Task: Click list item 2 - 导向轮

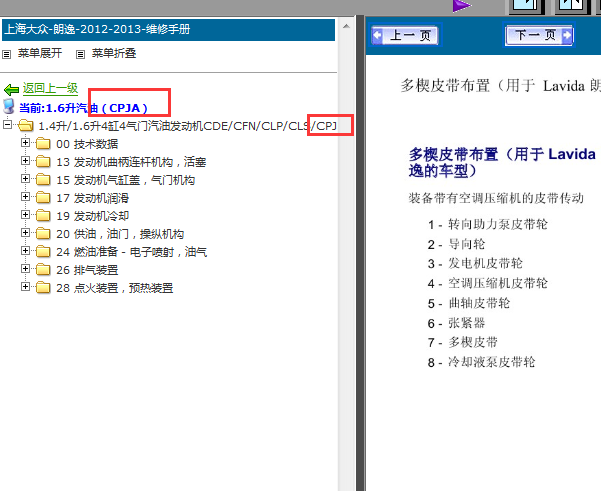Action: 456,244
